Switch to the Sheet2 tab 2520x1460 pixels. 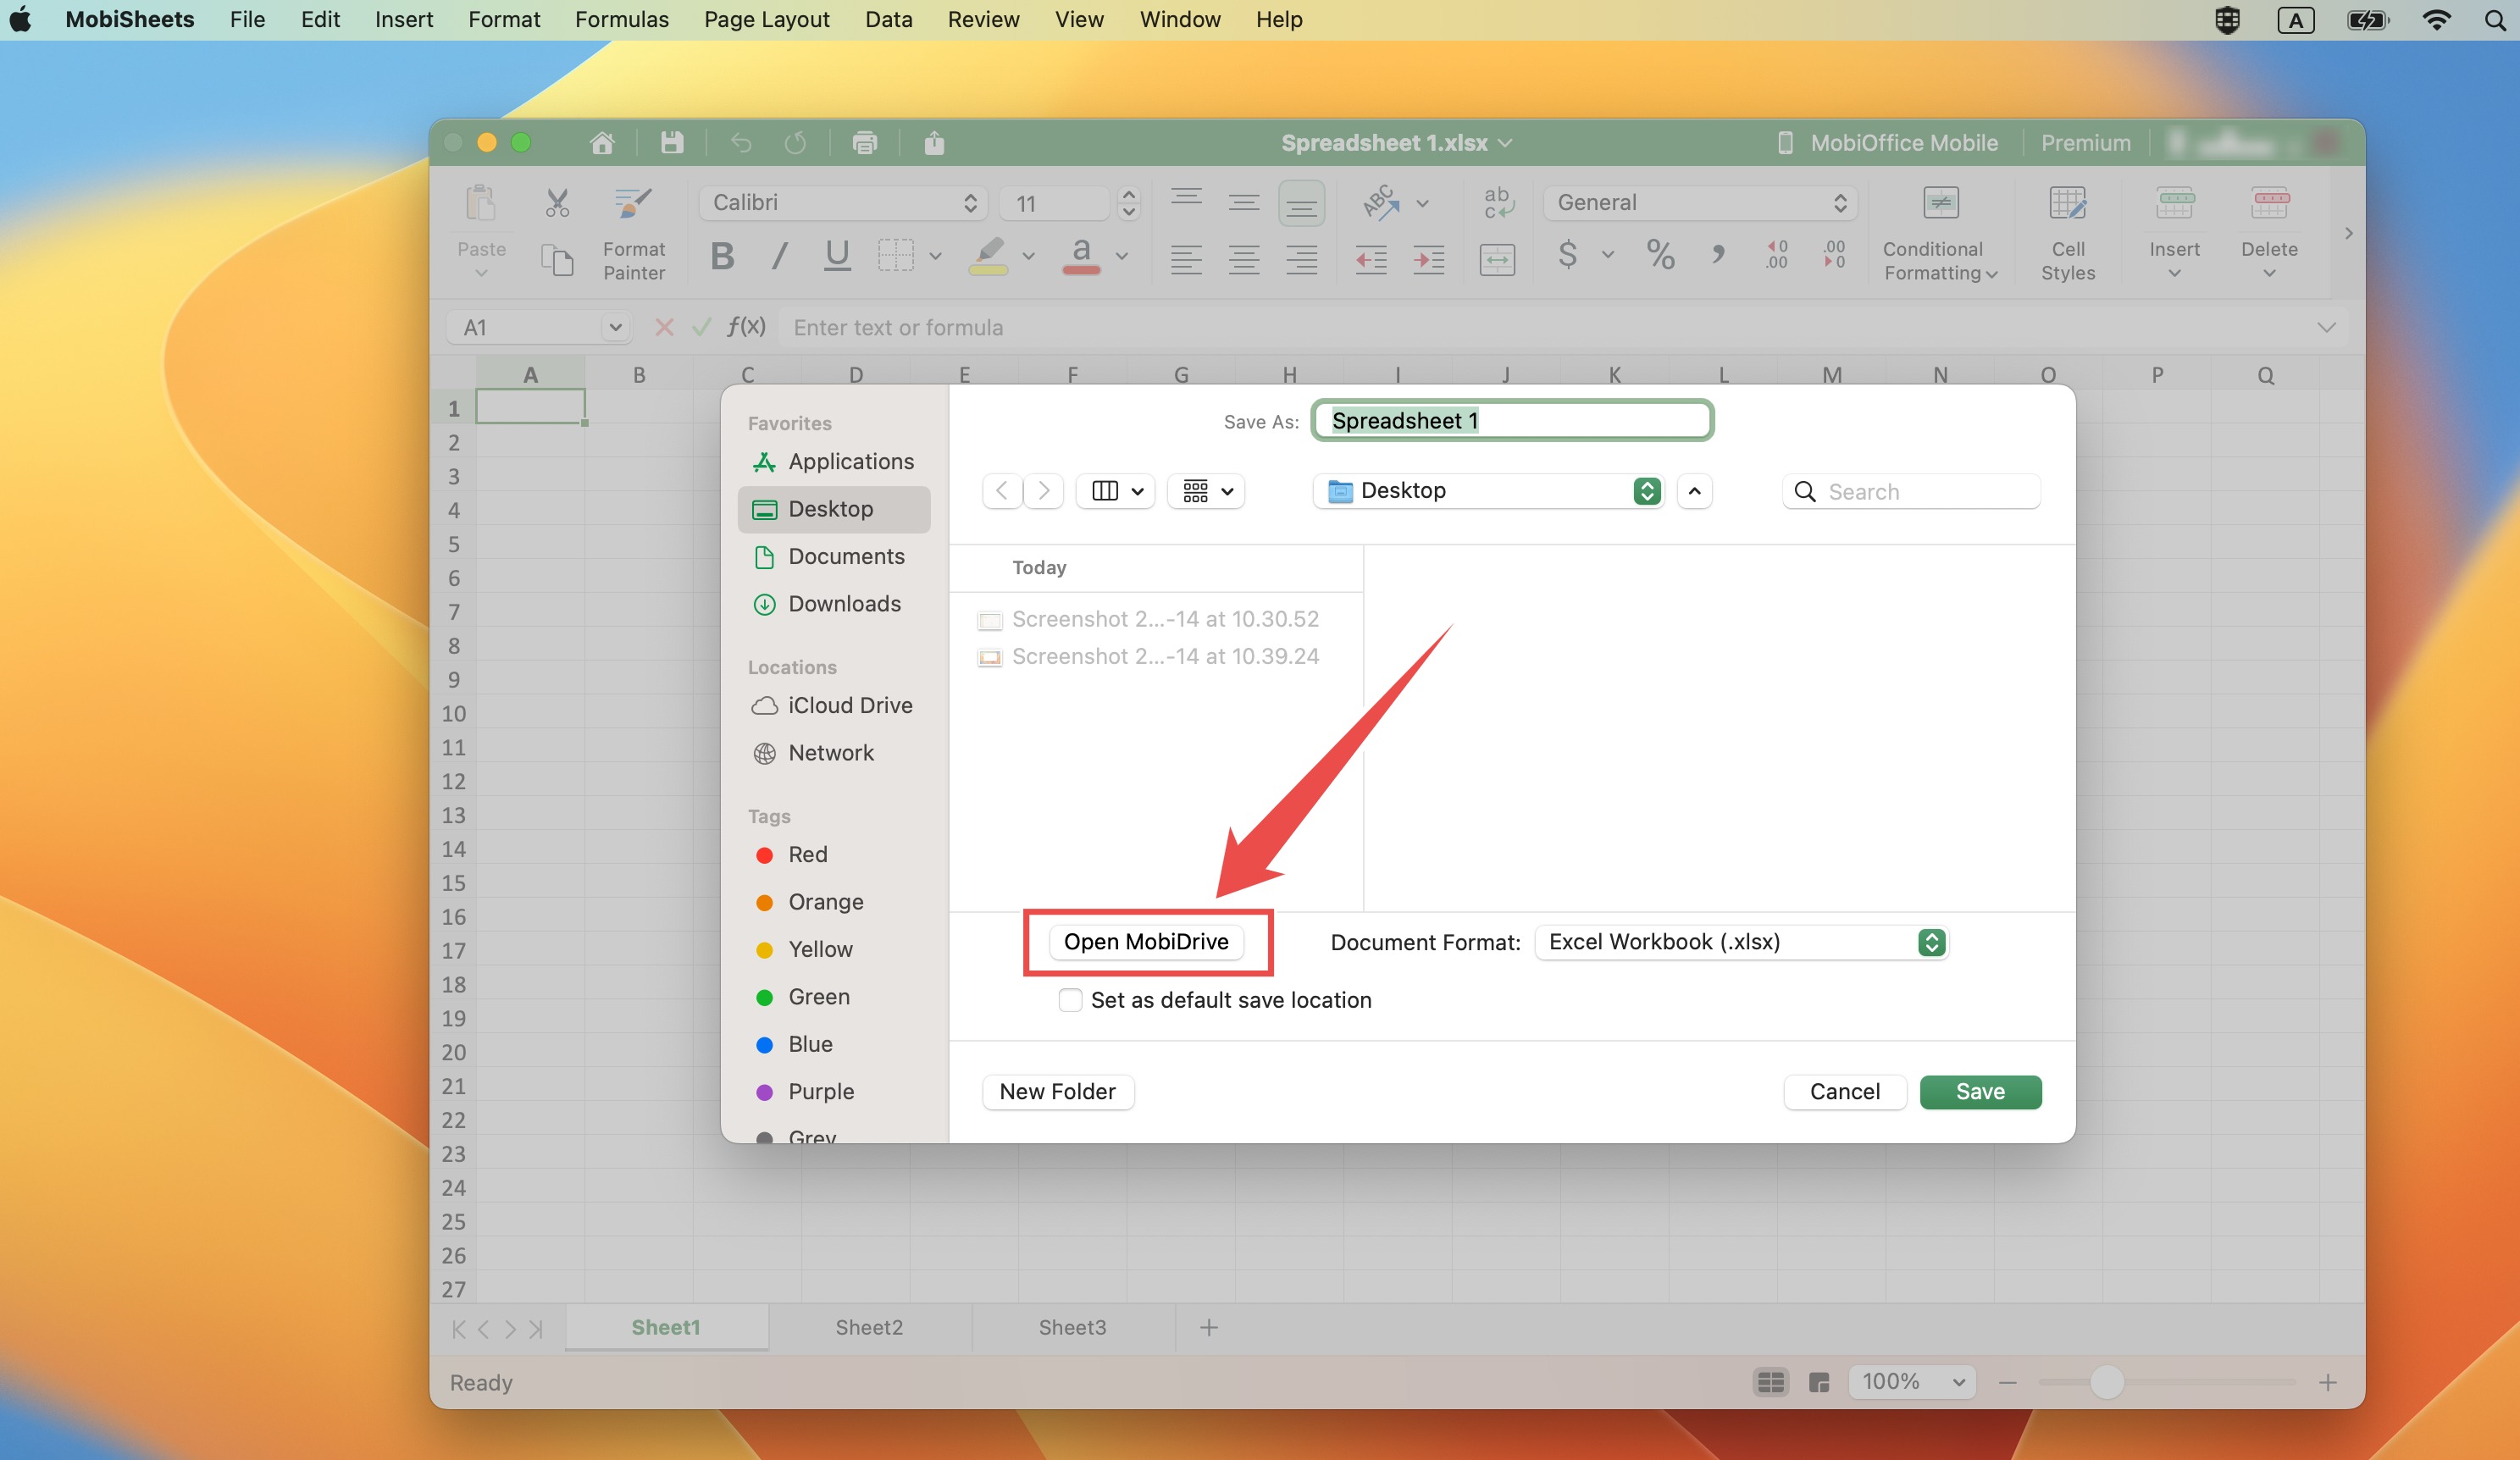coord(869,1327)
